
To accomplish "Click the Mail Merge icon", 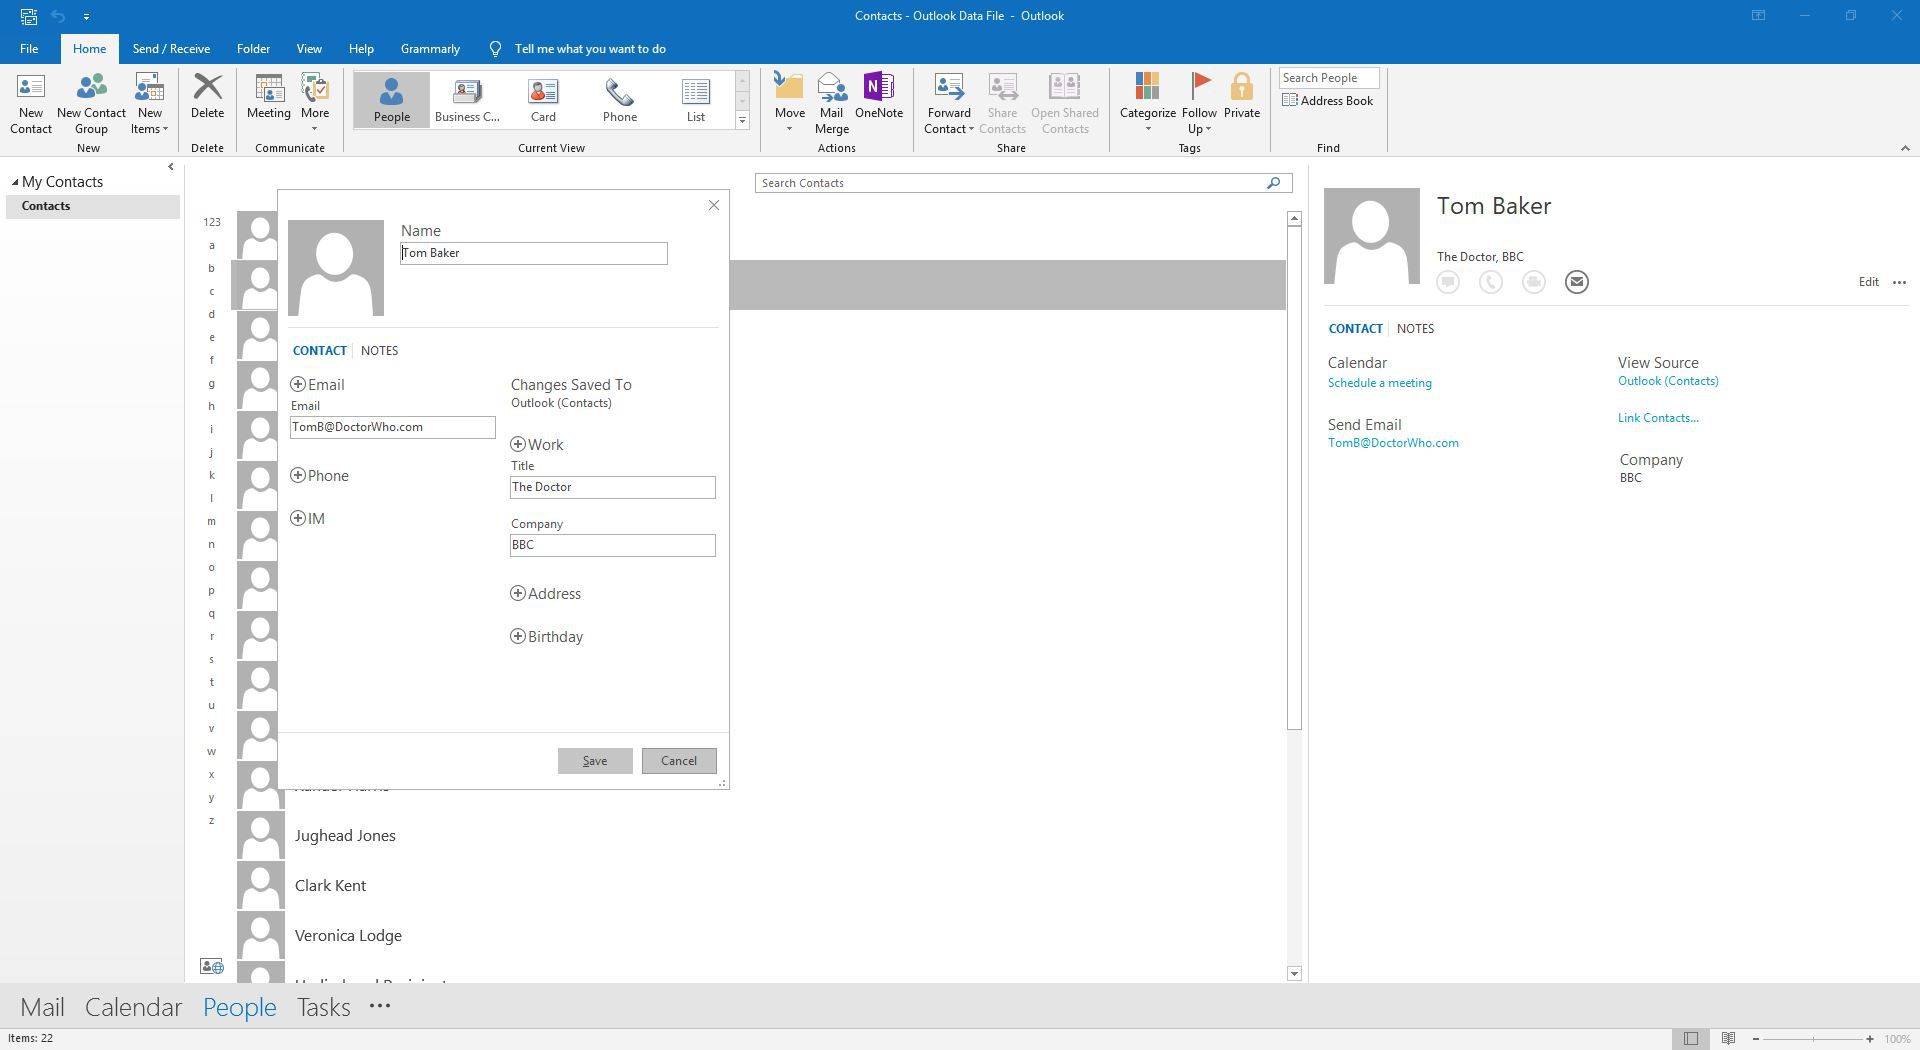I will [x=831, y=103].
